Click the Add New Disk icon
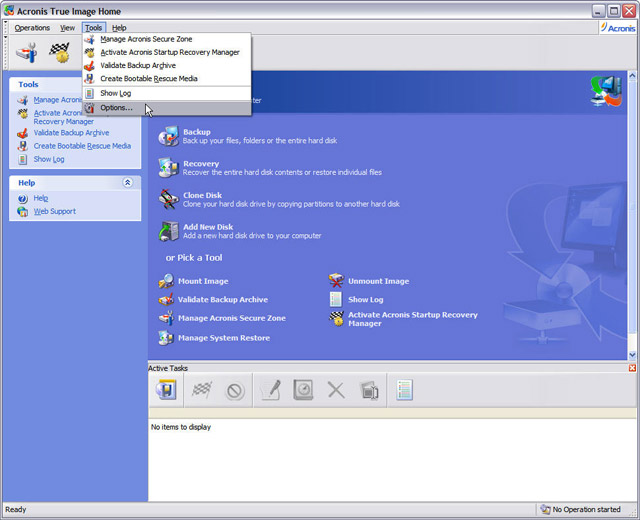640x520 pixels. point(169,231)
